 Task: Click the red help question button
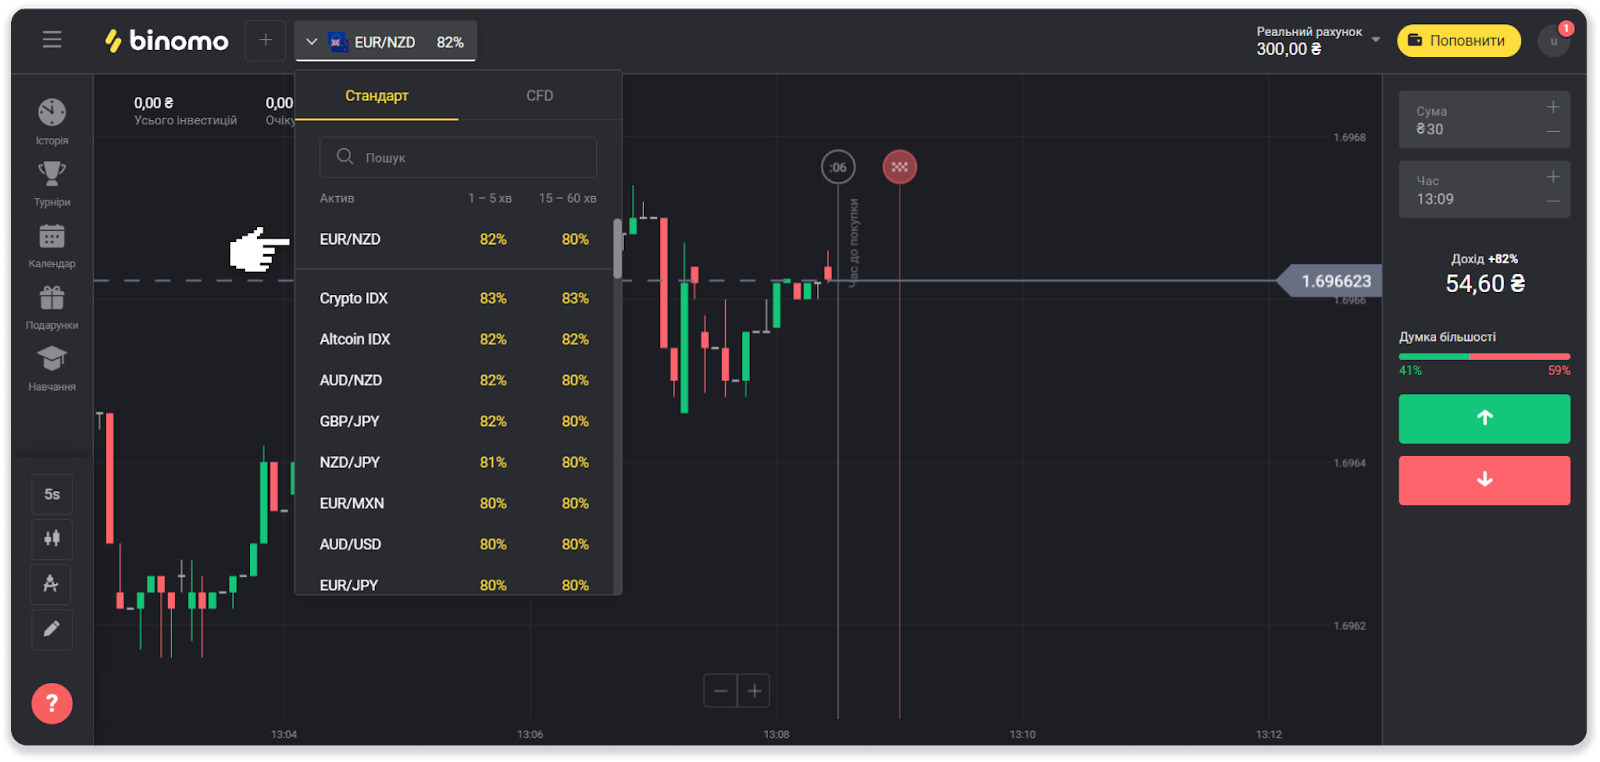tap(52, 704)
